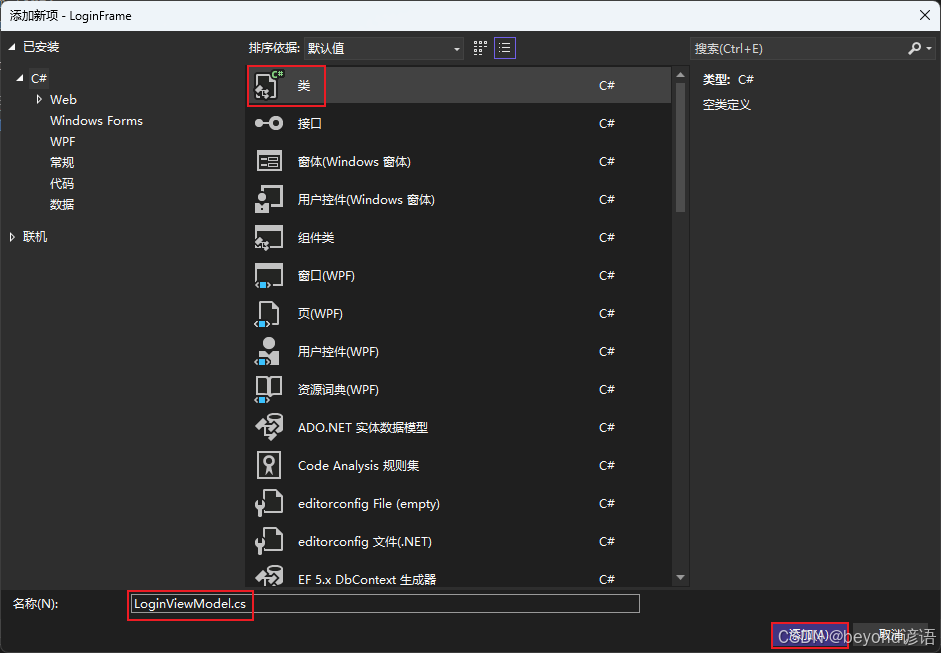
Task: Click the EF 5.x DbContext 生成器 icon
Action: click(268, 576)
